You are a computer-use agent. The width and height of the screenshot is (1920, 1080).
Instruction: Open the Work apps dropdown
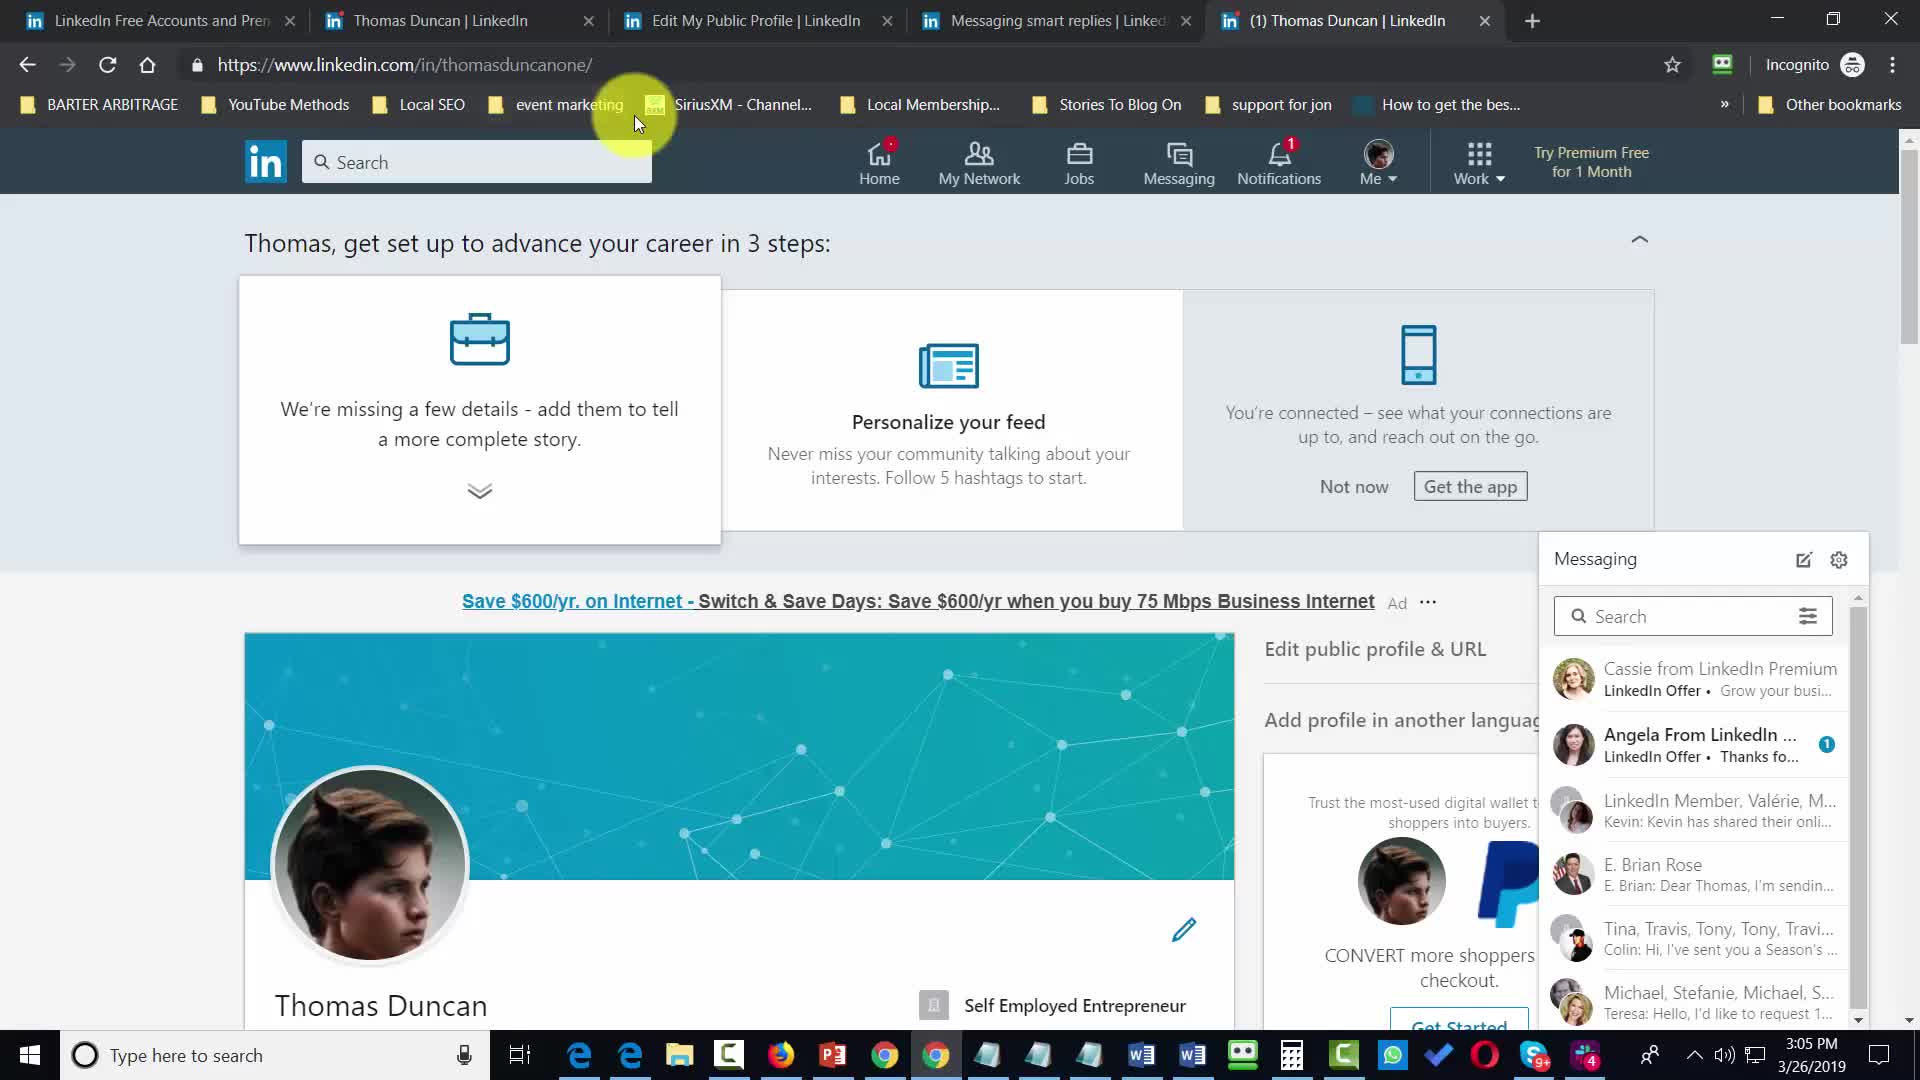(1479, 163)
